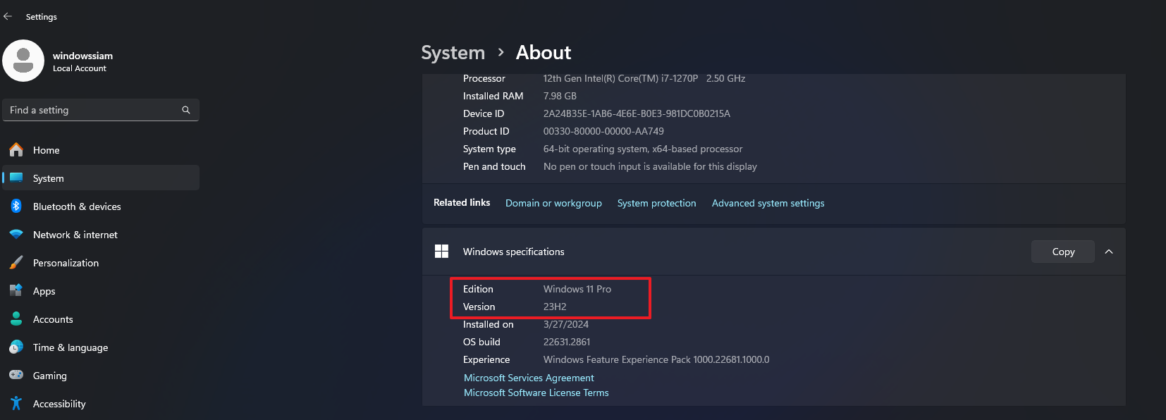1166x420 pixels.
Task: Click the Related links label
Action: pos(462,202)
